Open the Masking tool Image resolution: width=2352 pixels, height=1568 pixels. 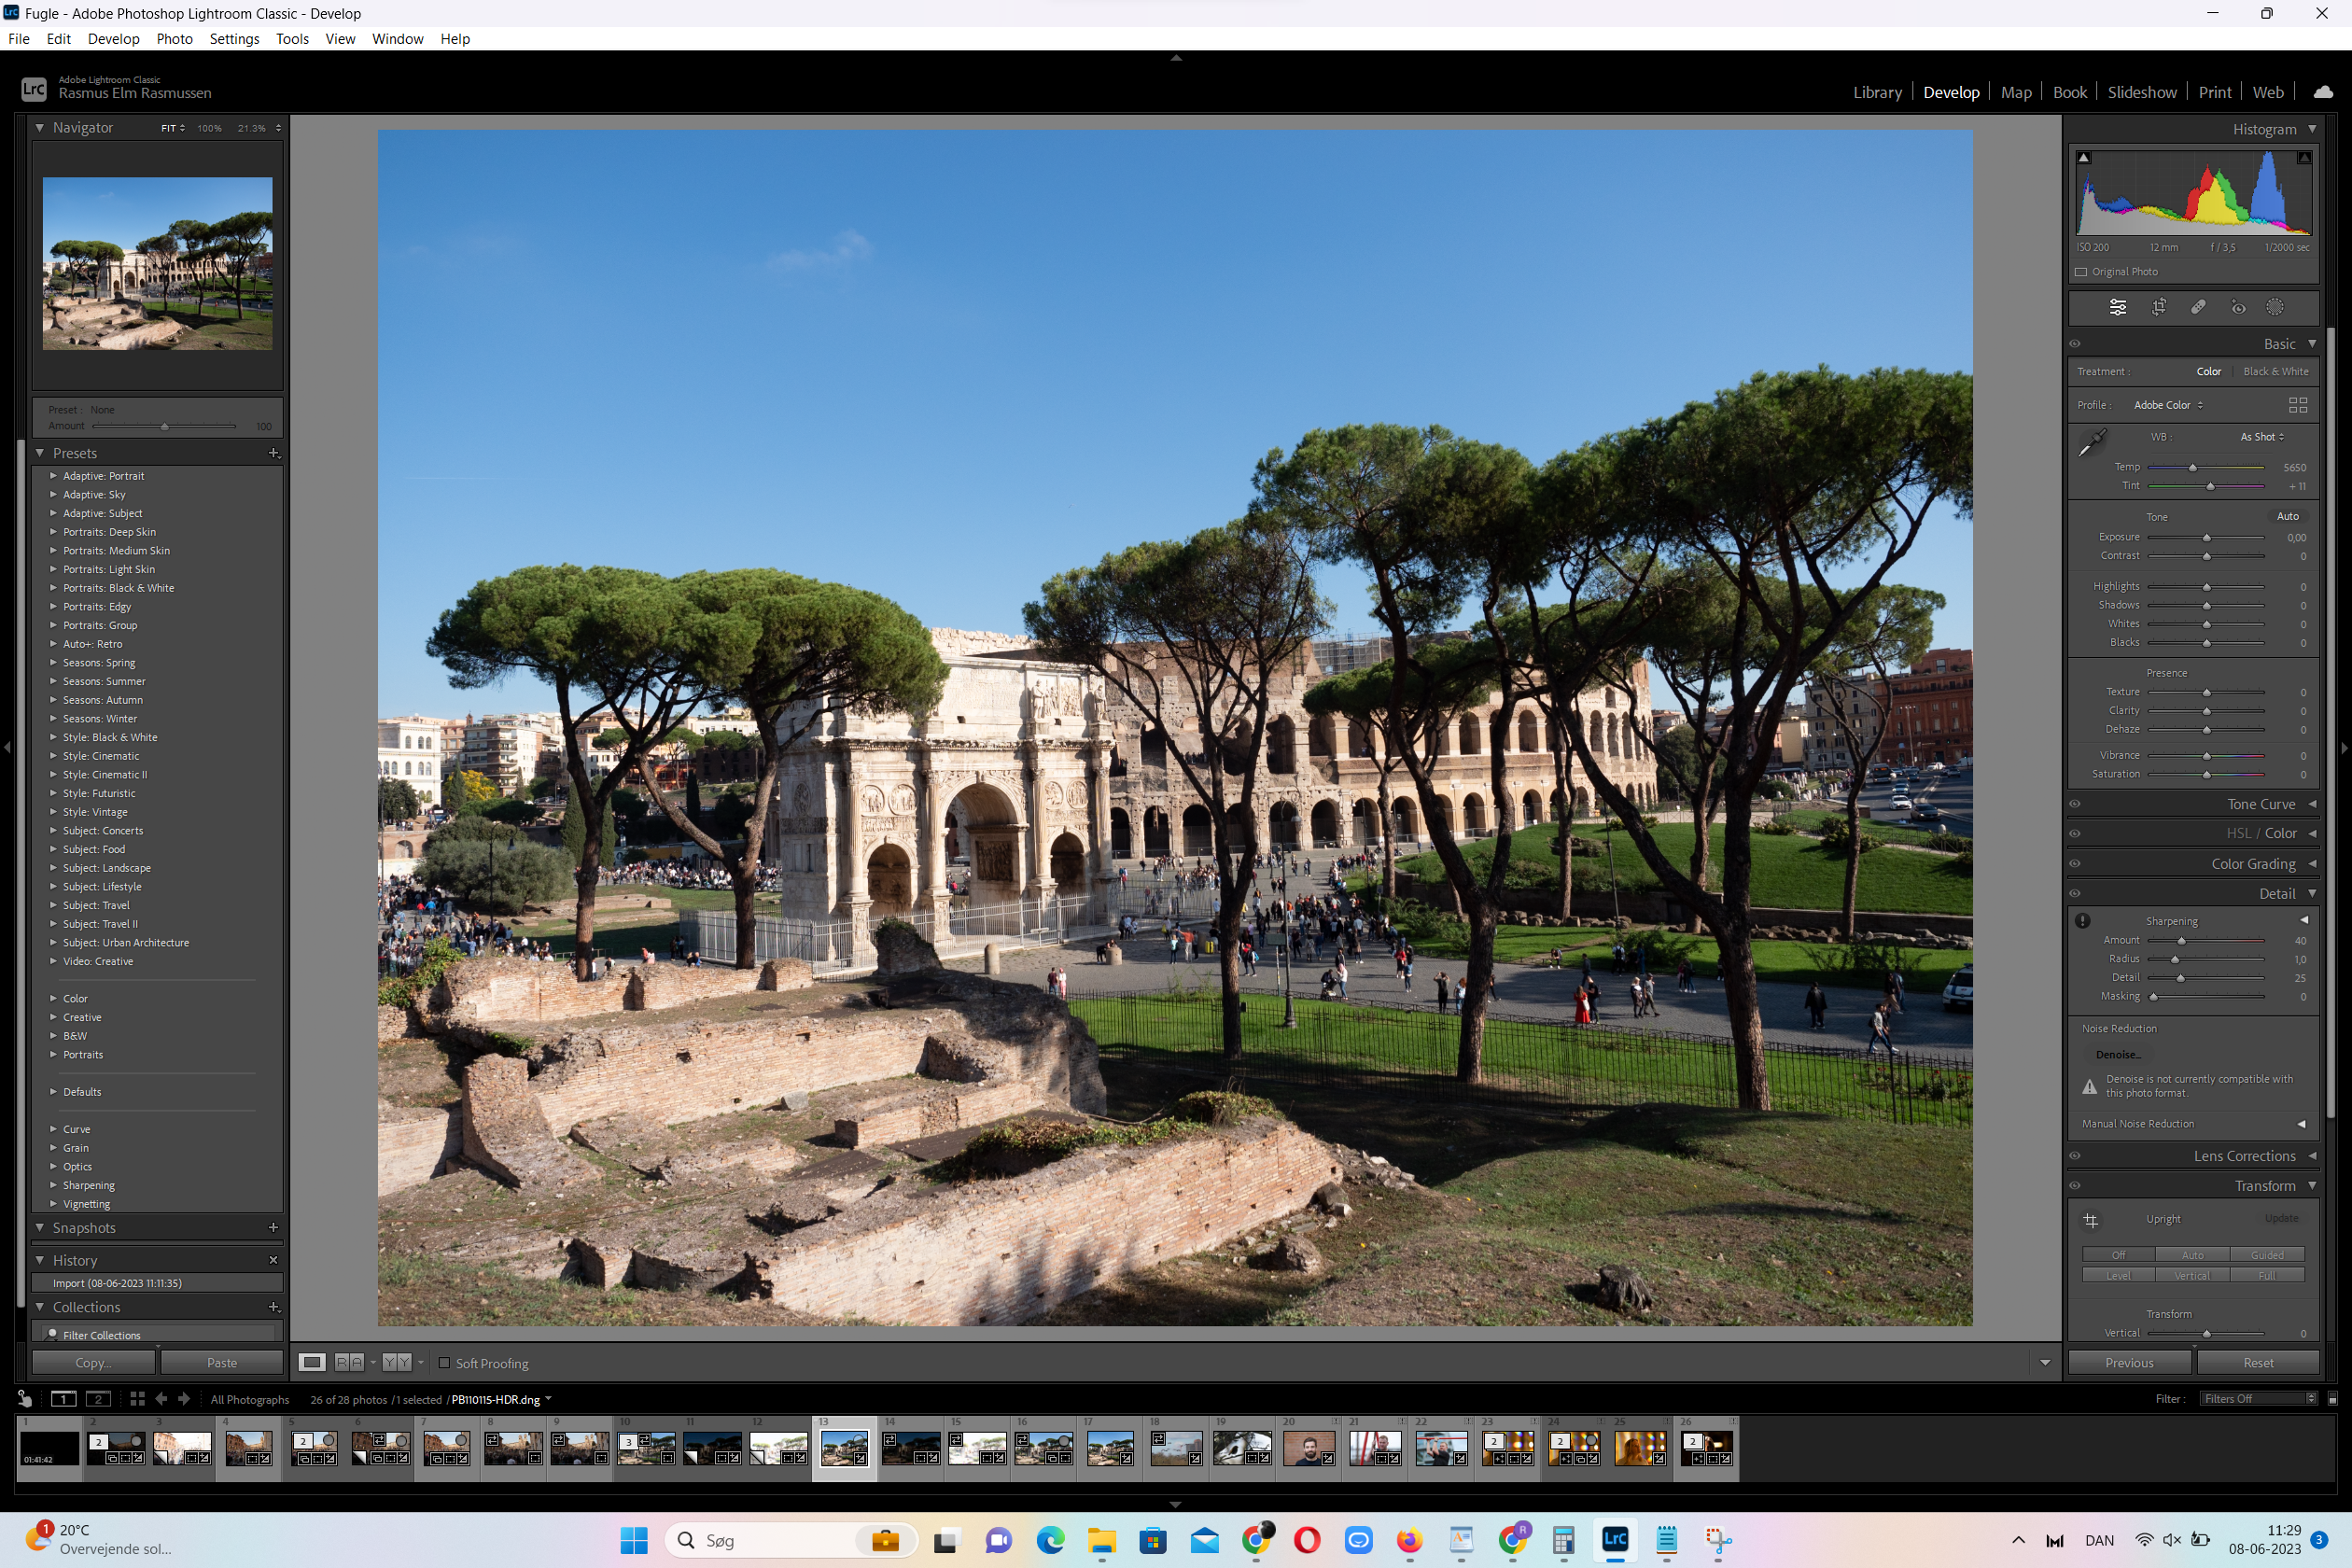(x=2275, y=308)
